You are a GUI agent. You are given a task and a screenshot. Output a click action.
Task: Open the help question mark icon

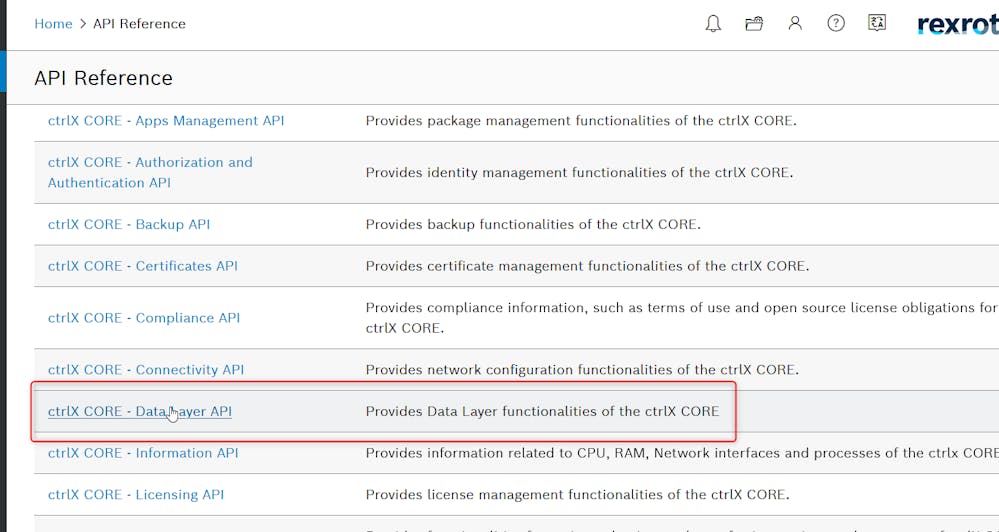836,24
